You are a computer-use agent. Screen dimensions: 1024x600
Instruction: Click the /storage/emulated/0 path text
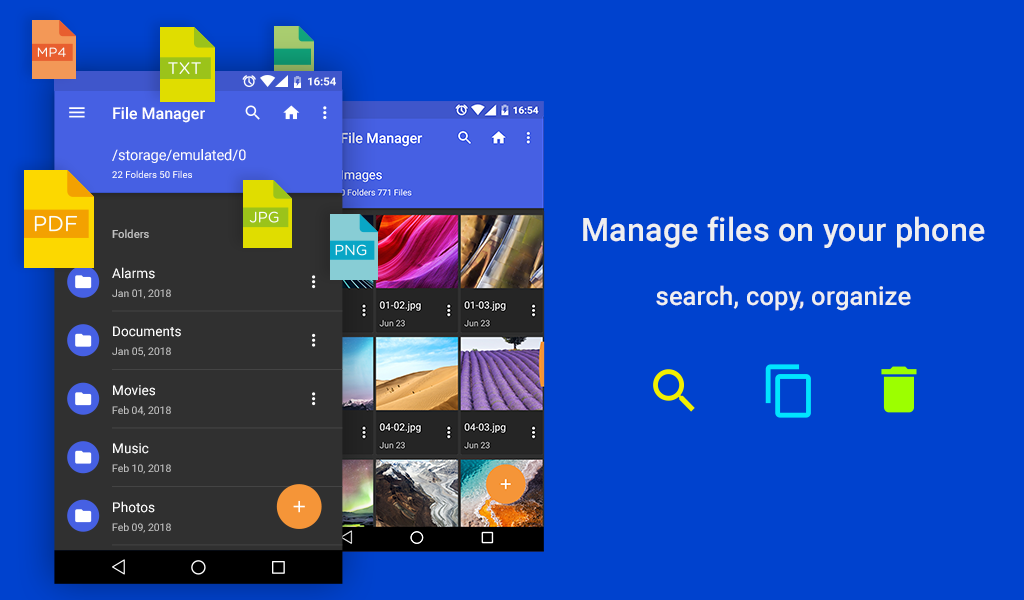(x=179, y=155)
